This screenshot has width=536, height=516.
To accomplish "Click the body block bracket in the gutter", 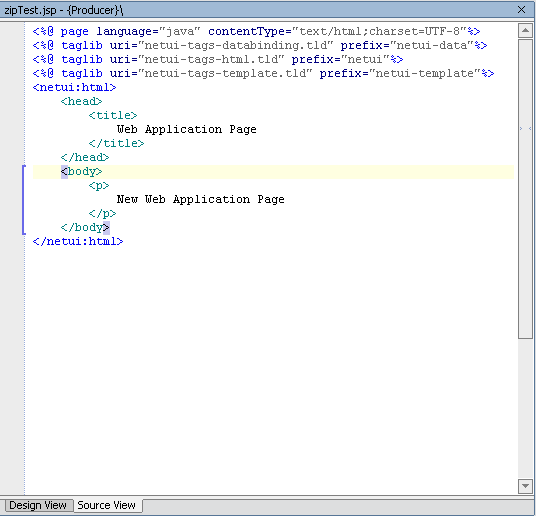I will (24, 200).
